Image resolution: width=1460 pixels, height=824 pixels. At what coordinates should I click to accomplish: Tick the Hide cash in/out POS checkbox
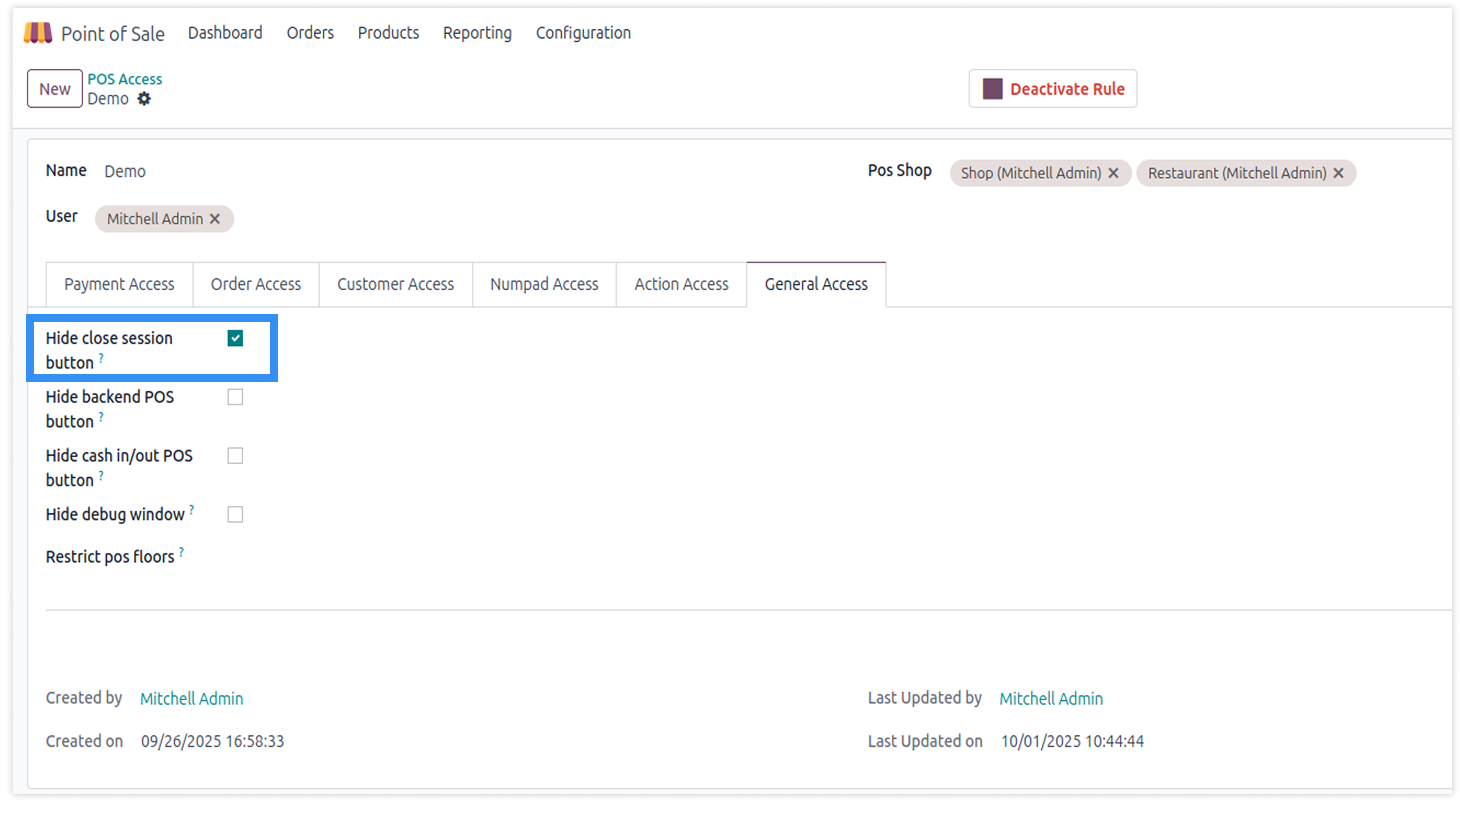coord(235,456)
